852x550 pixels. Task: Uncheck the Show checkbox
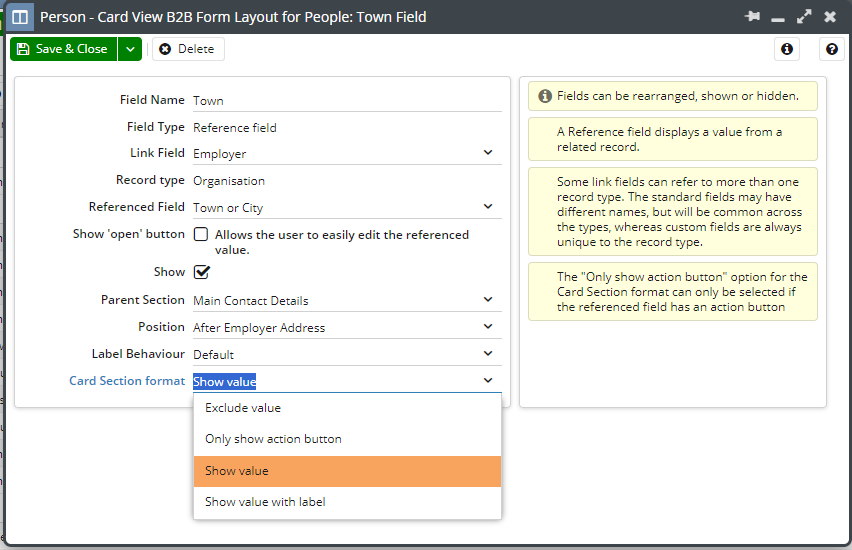[x=202, y=272]
